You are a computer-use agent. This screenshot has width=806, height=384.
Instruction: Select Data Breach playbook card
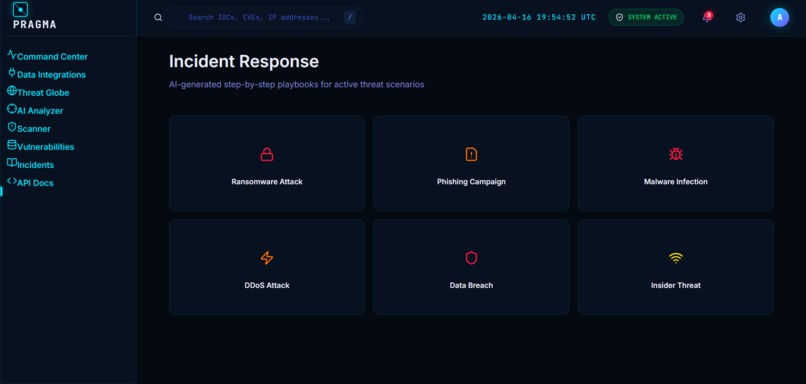click(471, 267)
